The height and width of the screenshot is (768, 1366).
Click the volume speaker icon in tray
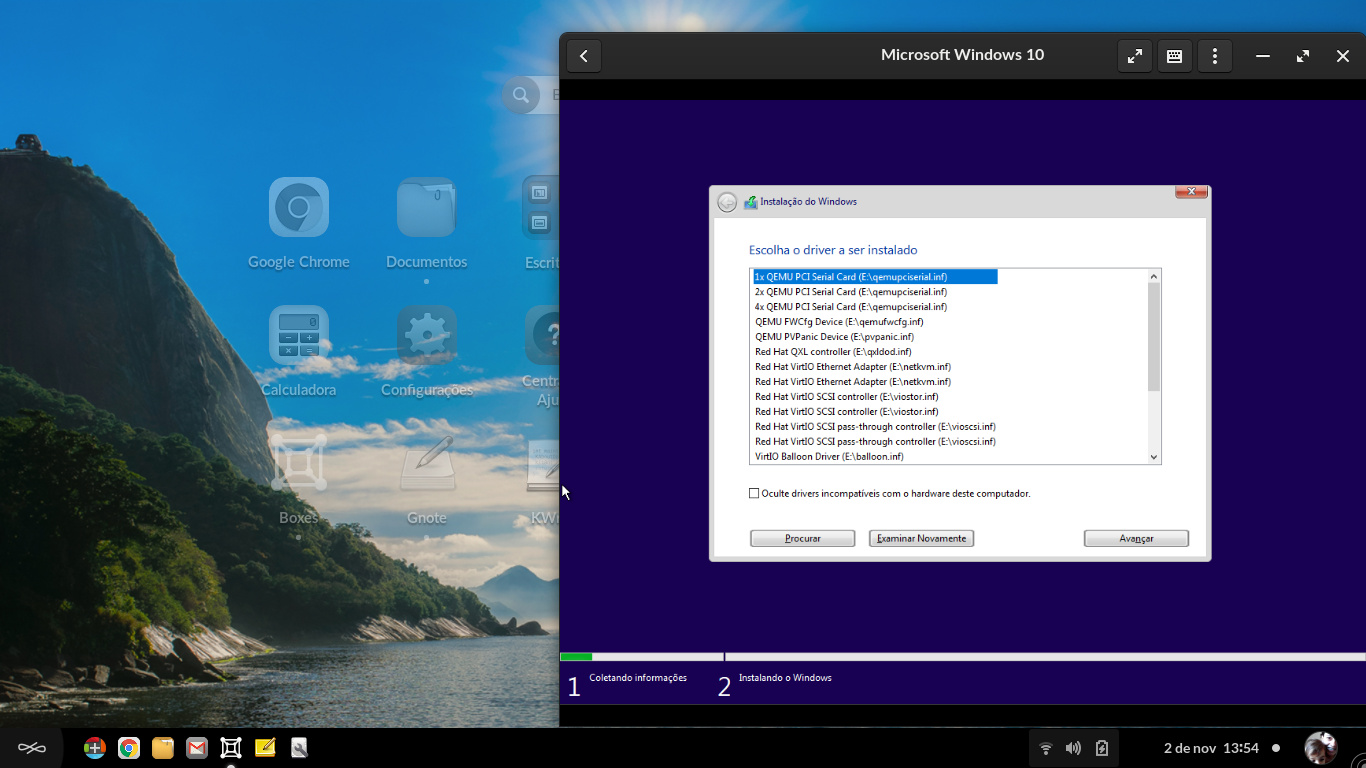[x=1074, y=748]
